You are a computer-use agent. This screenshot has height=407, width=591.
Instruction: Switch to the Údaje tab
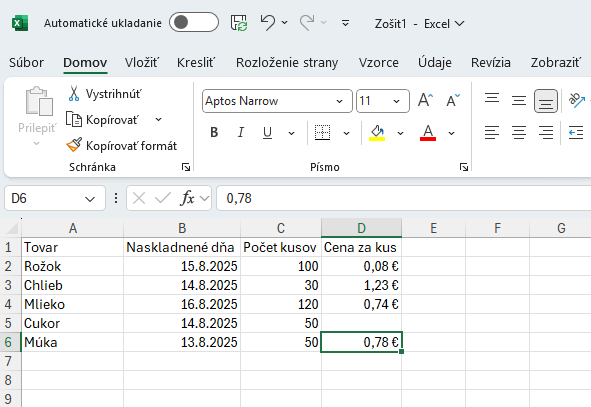point(435,62)
